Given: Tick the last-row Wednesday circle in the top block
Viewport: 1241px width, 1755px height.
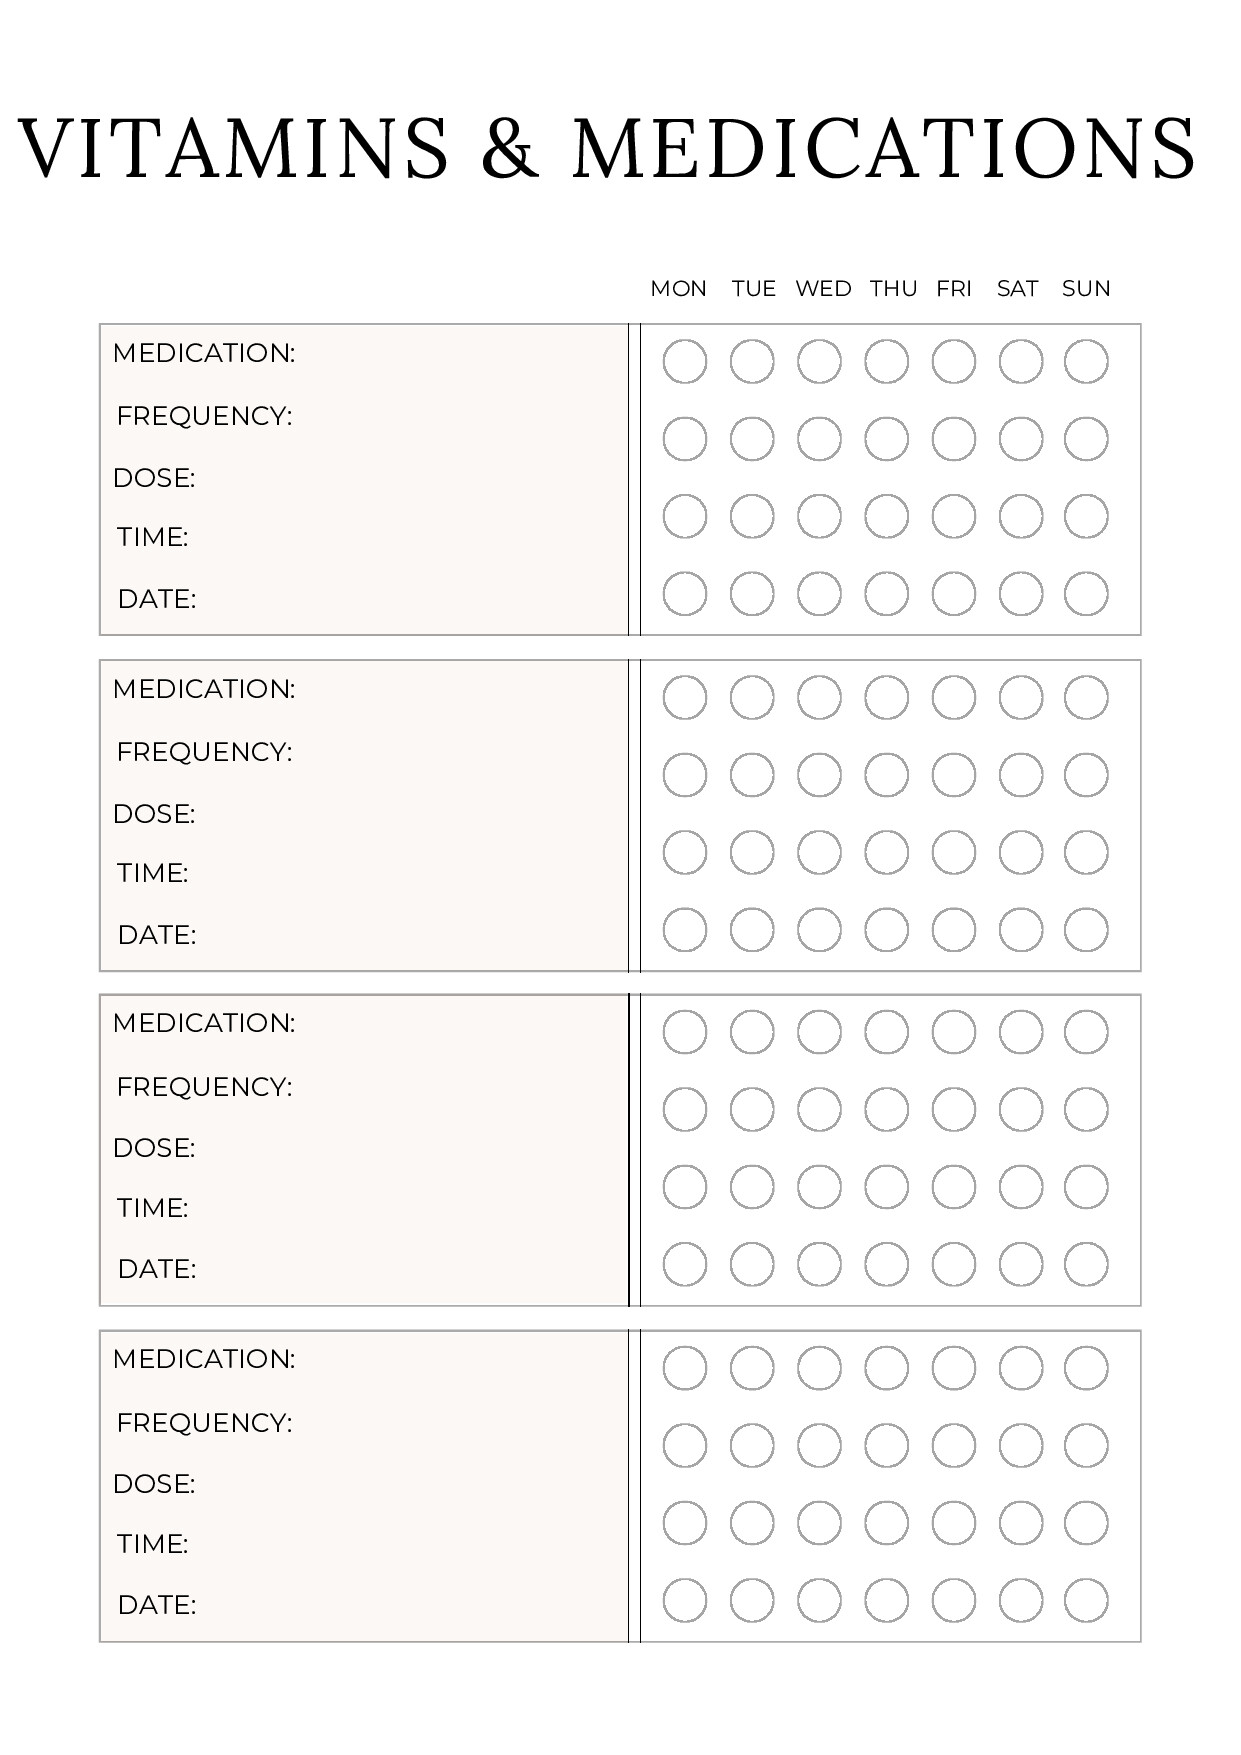Looking at the screenshot, I should pyautogui.click(x=819, y=594).
